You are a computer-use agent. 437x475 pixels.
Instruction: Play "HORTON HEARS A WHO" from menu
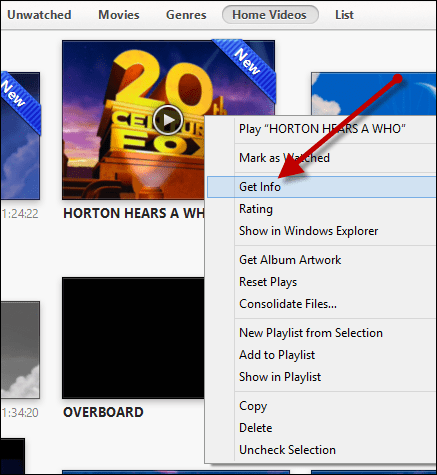[x=322, y=129]
